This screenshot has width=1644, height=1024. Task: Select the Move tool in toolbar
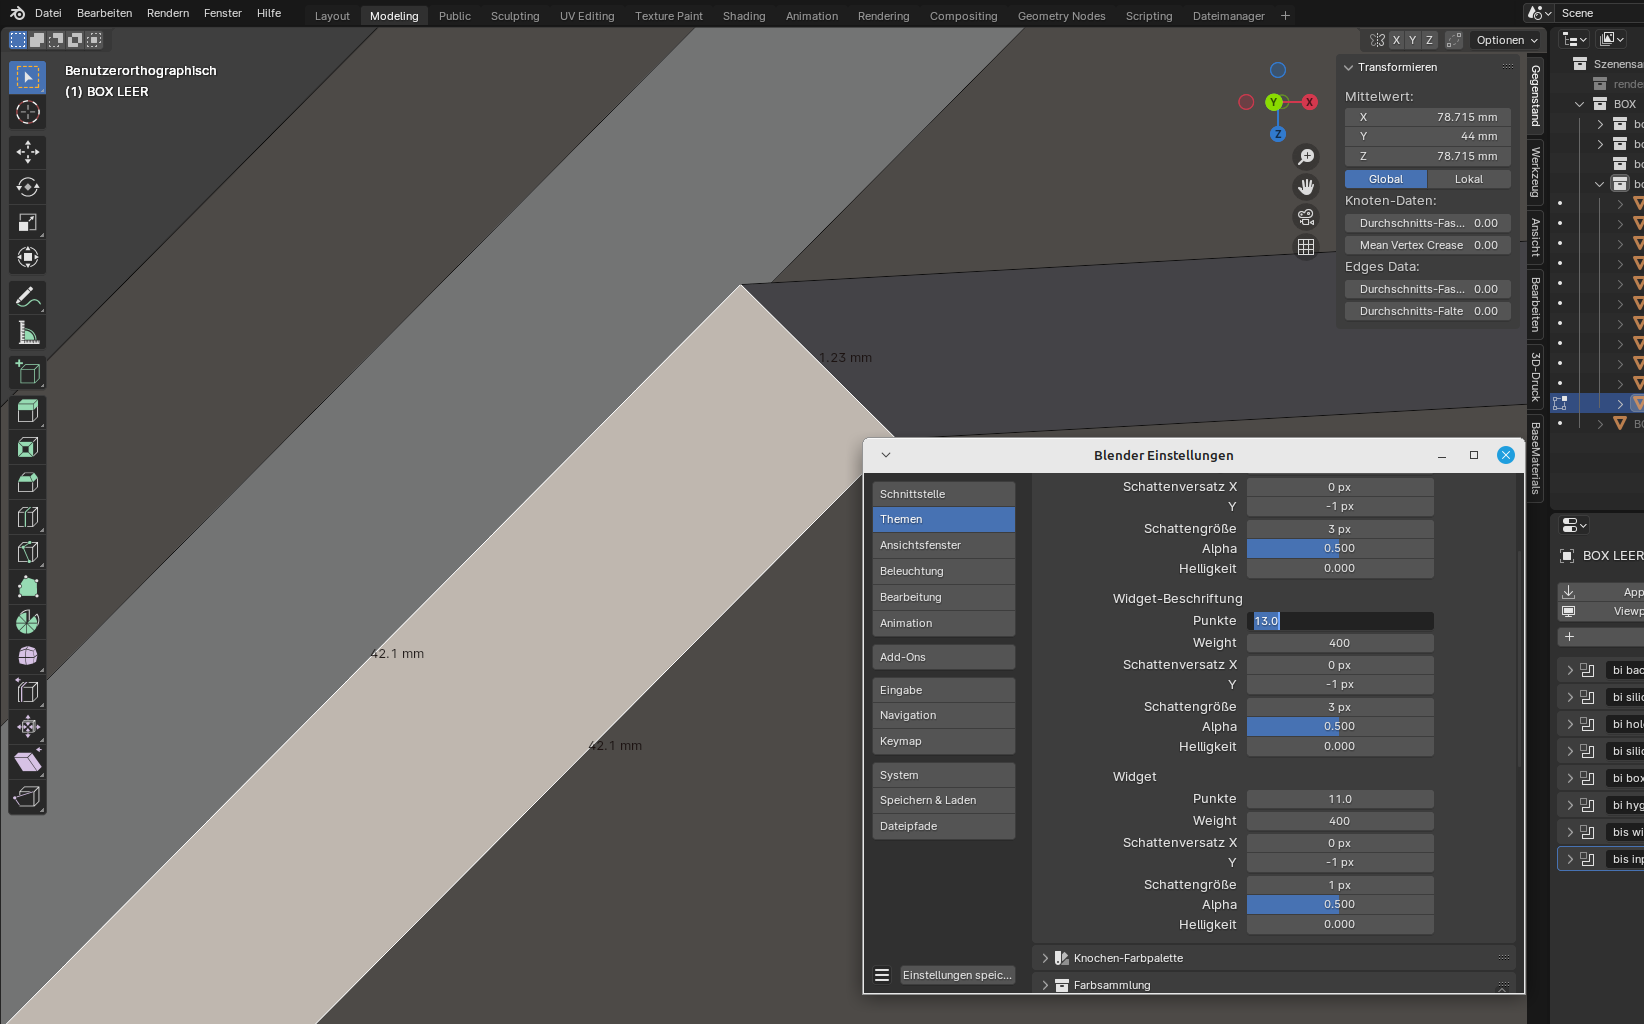coord(28,152)
